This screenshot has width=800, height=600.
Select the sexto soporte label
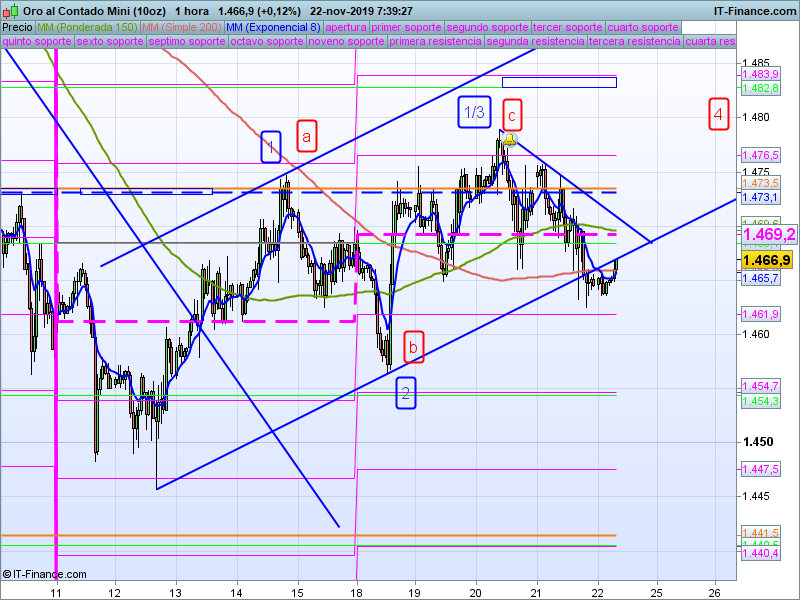pyautogui.click(x=110, y=41)
